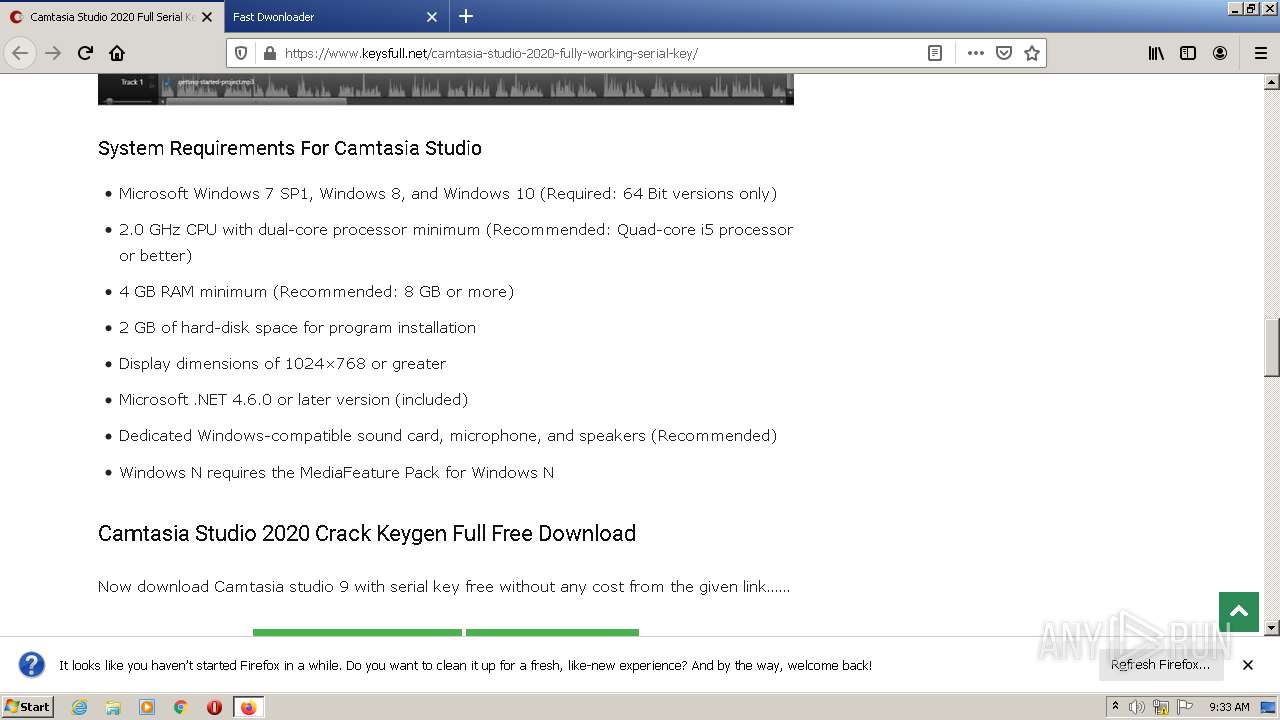
Task: Click Display dimensions of 1024×768 line
Action: (x=282, y=363)
